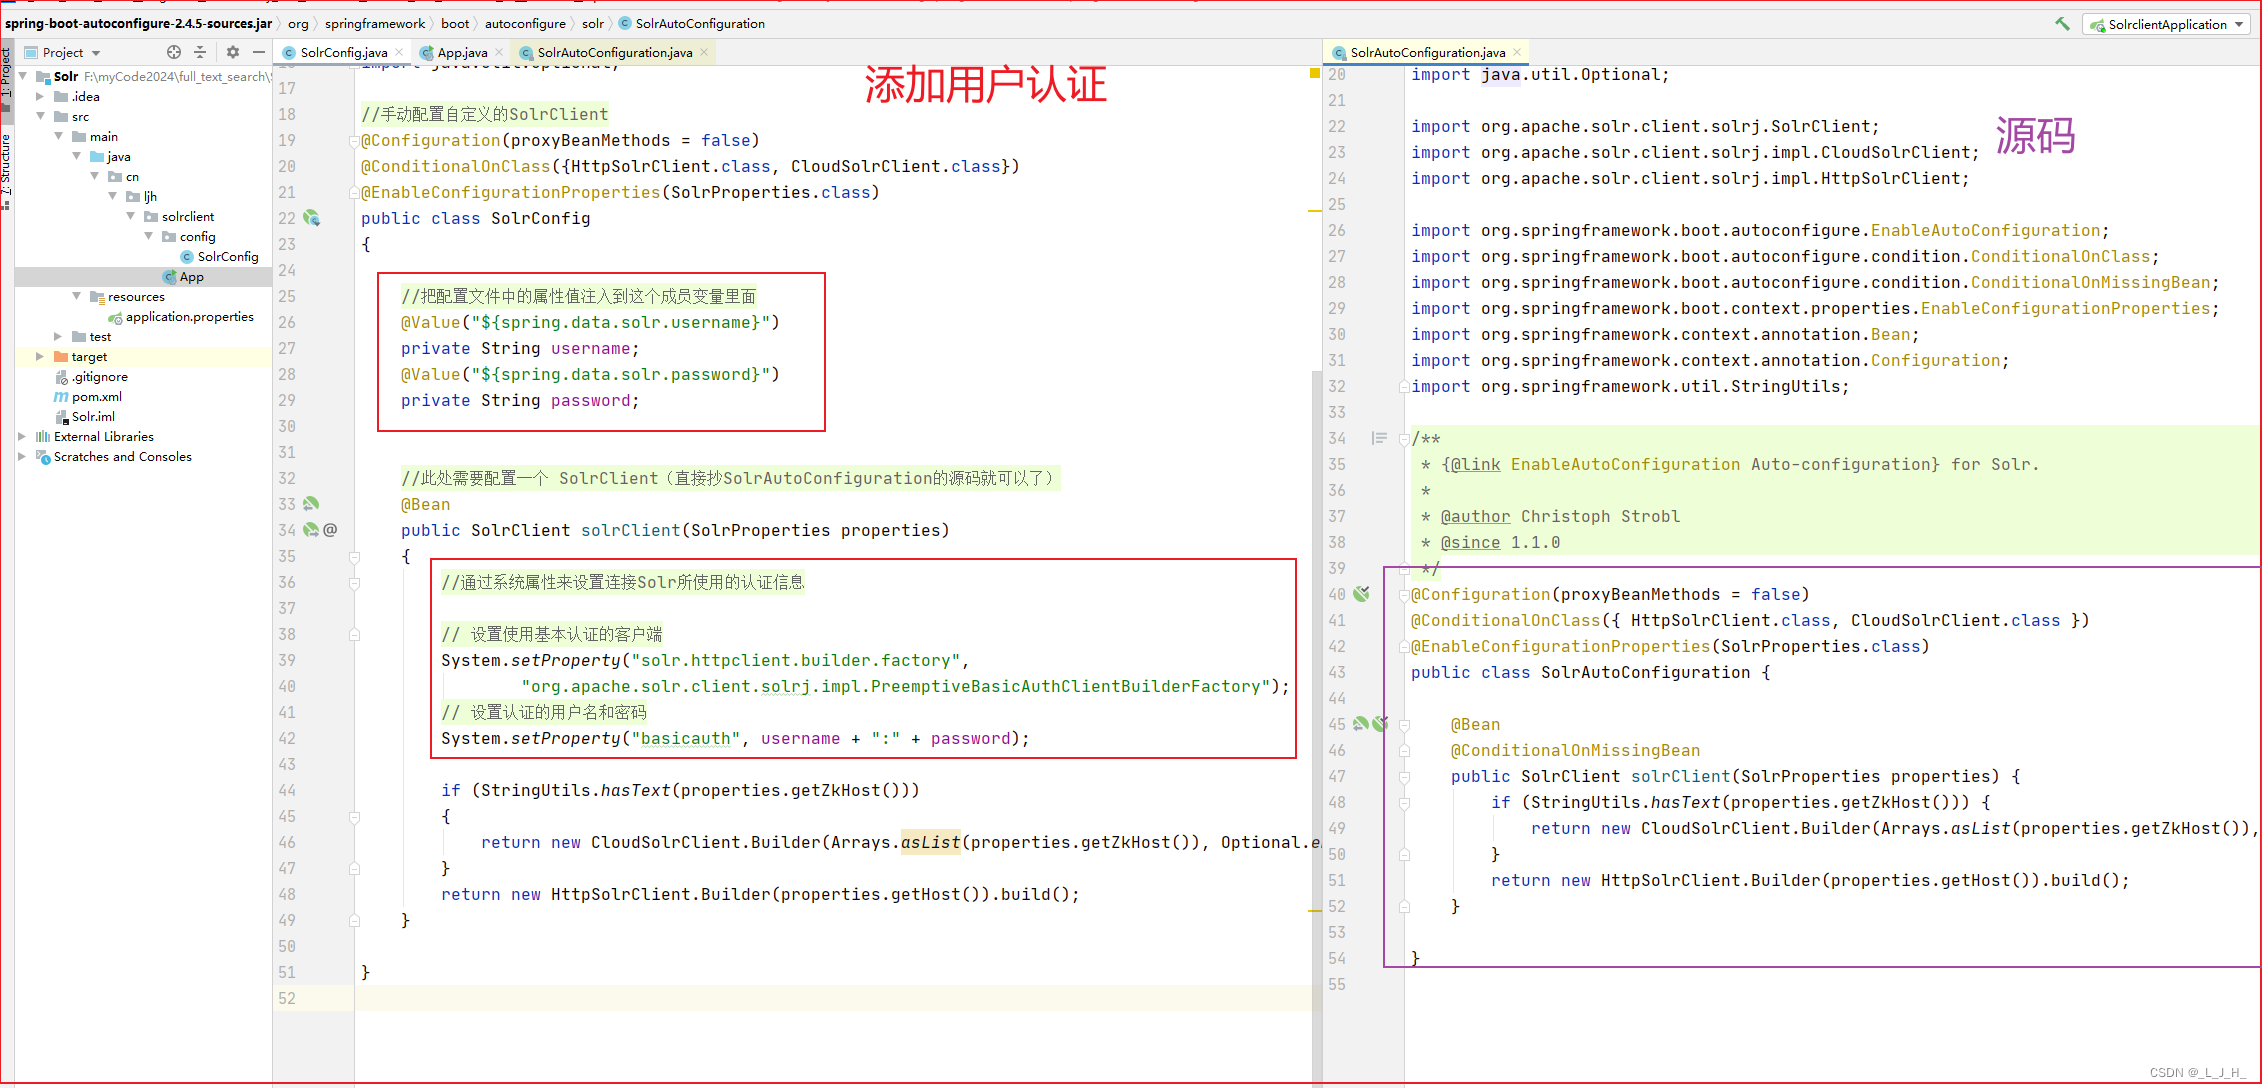
Task: Fold solrClient method at right-pane line 47
Action: click(x=1404, y=776)
